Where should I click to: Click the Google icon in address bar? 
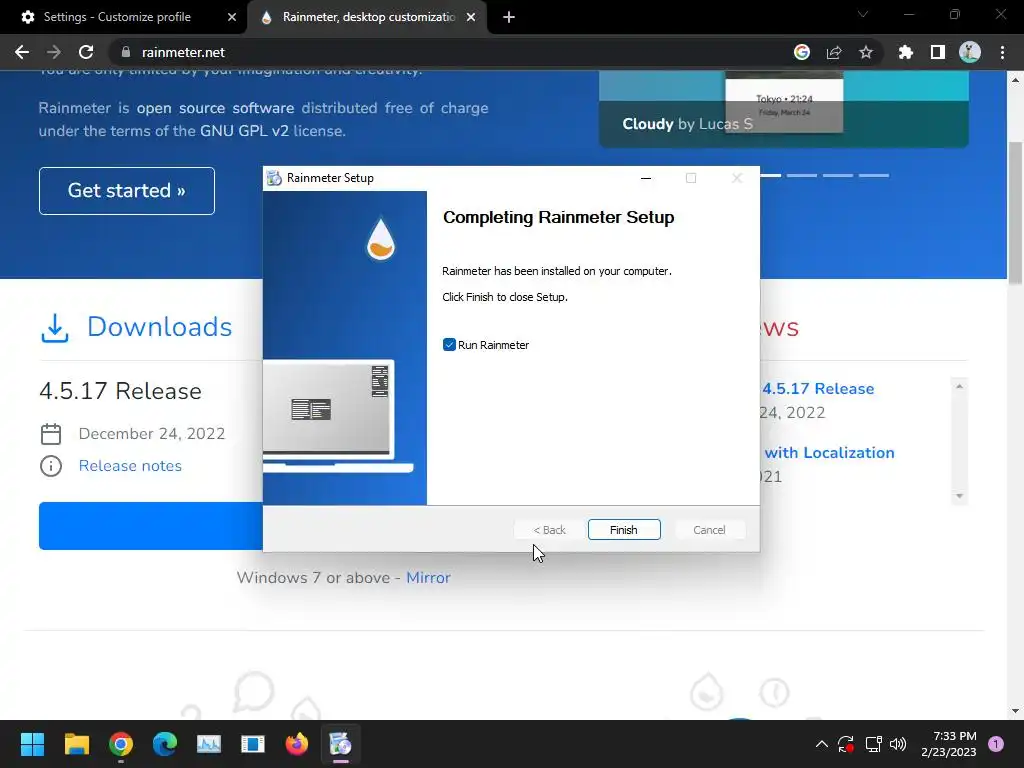pyautogui.click(x=802, y=52)
